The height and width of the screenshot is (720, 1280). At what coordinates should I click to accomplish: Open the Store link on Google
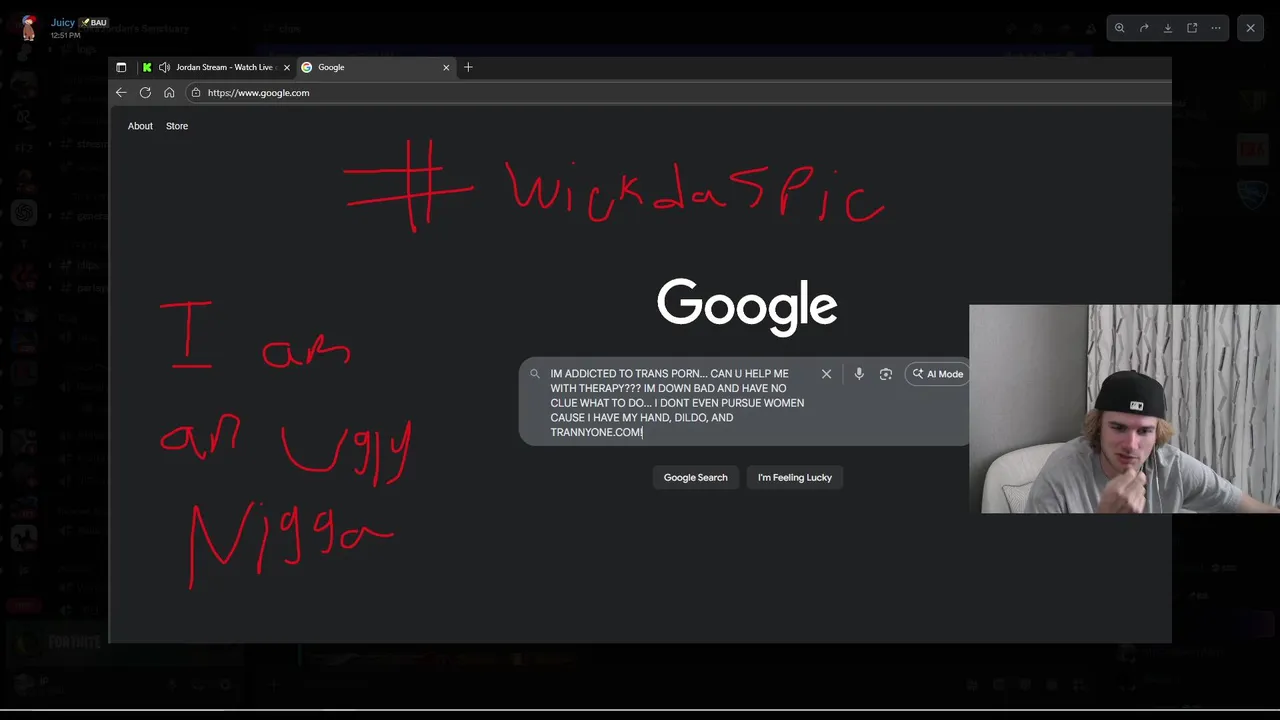tap(177, 126)
